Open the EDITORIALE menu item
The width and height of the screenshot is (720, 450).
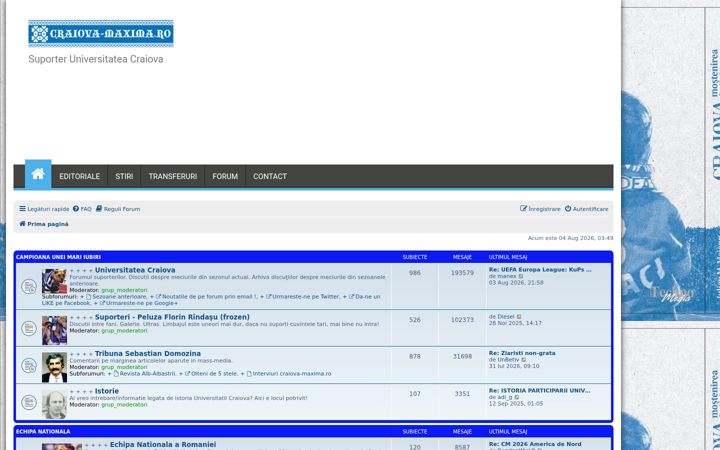pos(79,176)
